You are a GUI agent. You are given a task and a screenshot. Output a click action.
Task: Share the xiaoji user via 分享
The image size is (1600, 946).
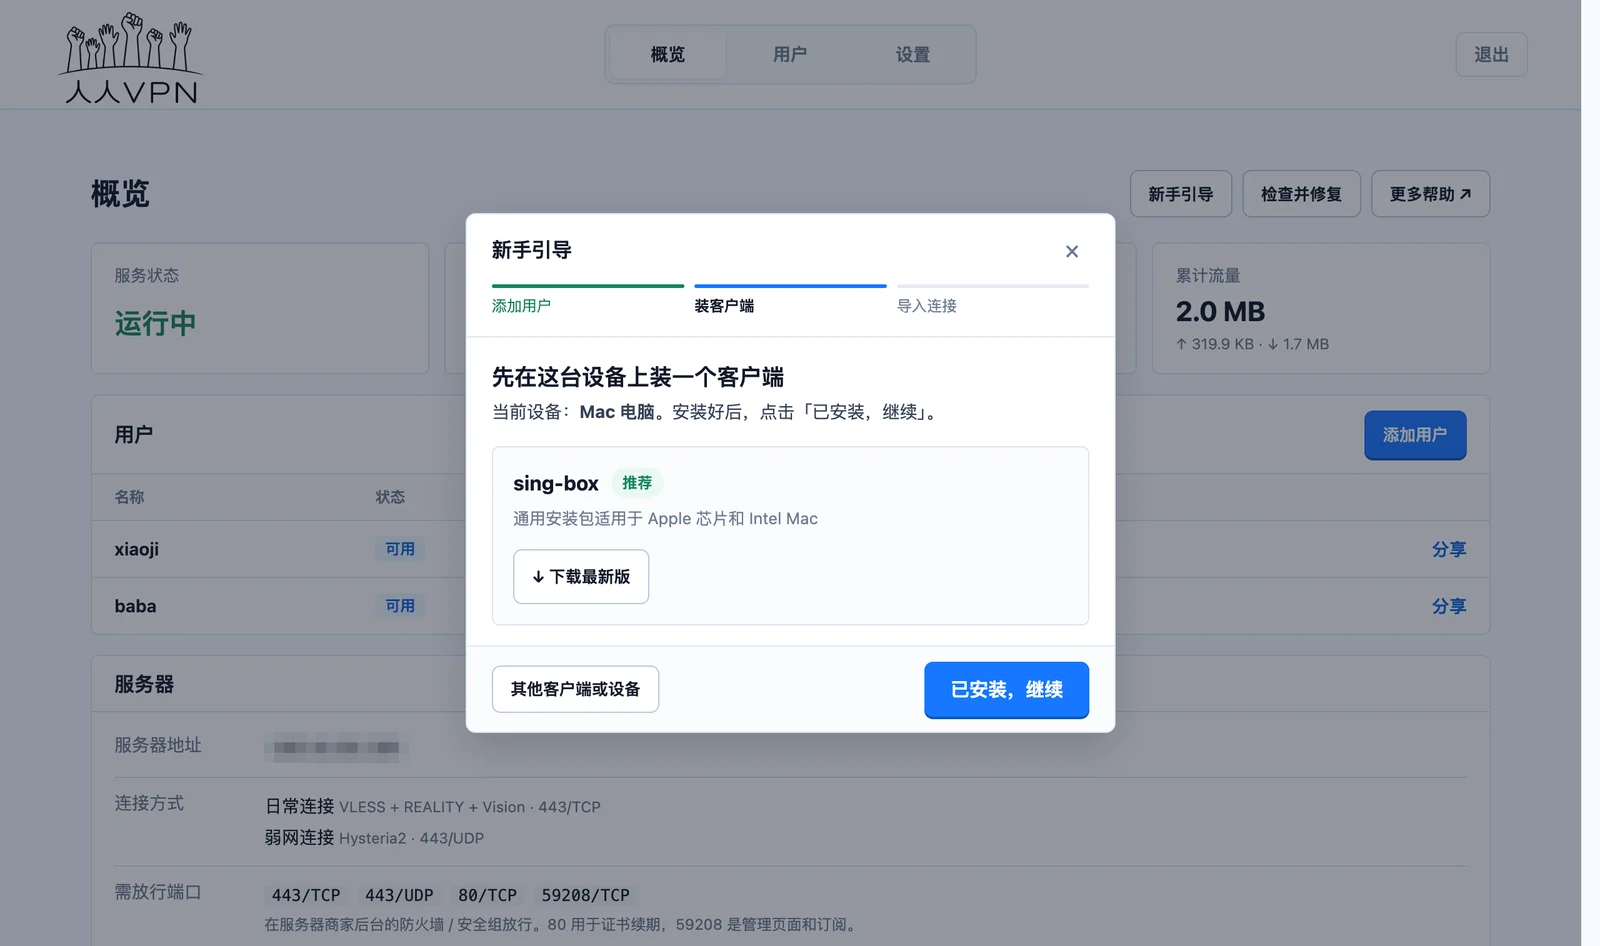click(1448, 549)
